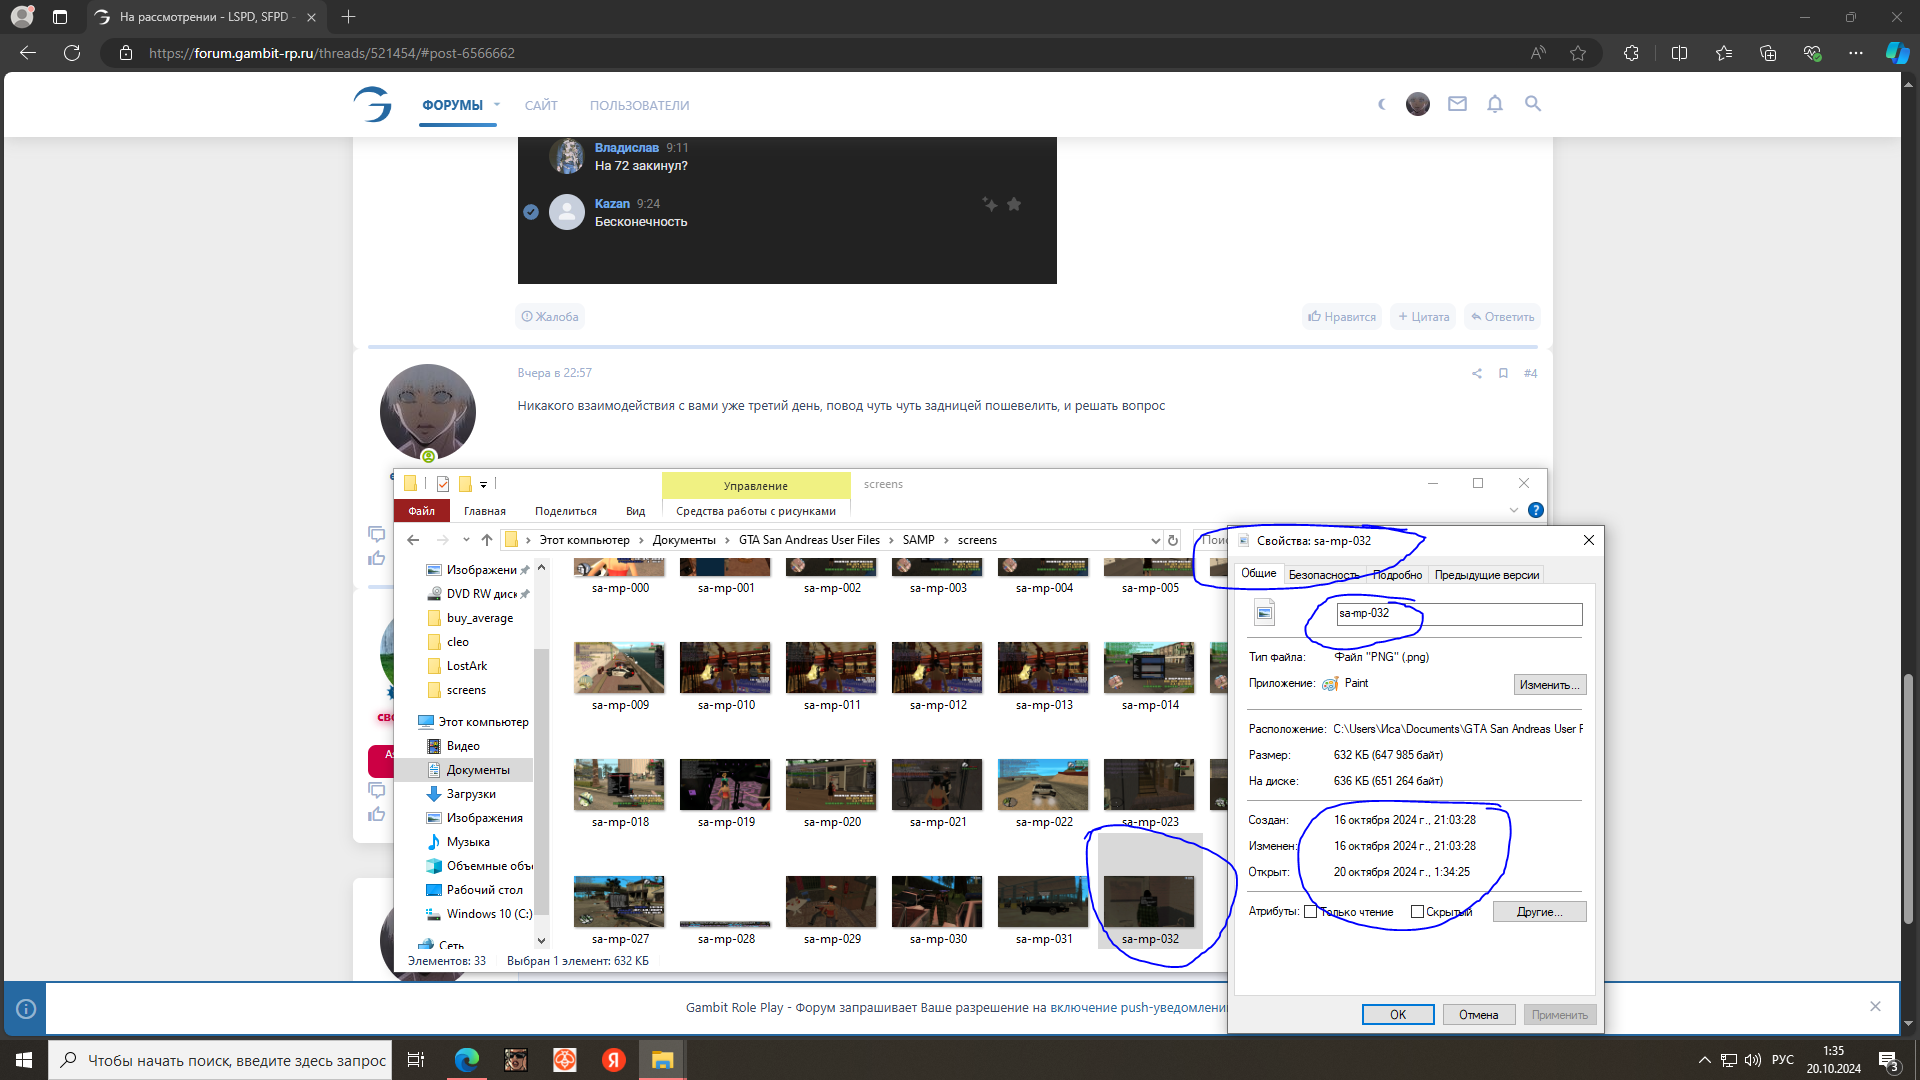Bookmark post #4 with bookmark icon
The height and width of the screenshot is (1080, 1920).
point(1503,373)
